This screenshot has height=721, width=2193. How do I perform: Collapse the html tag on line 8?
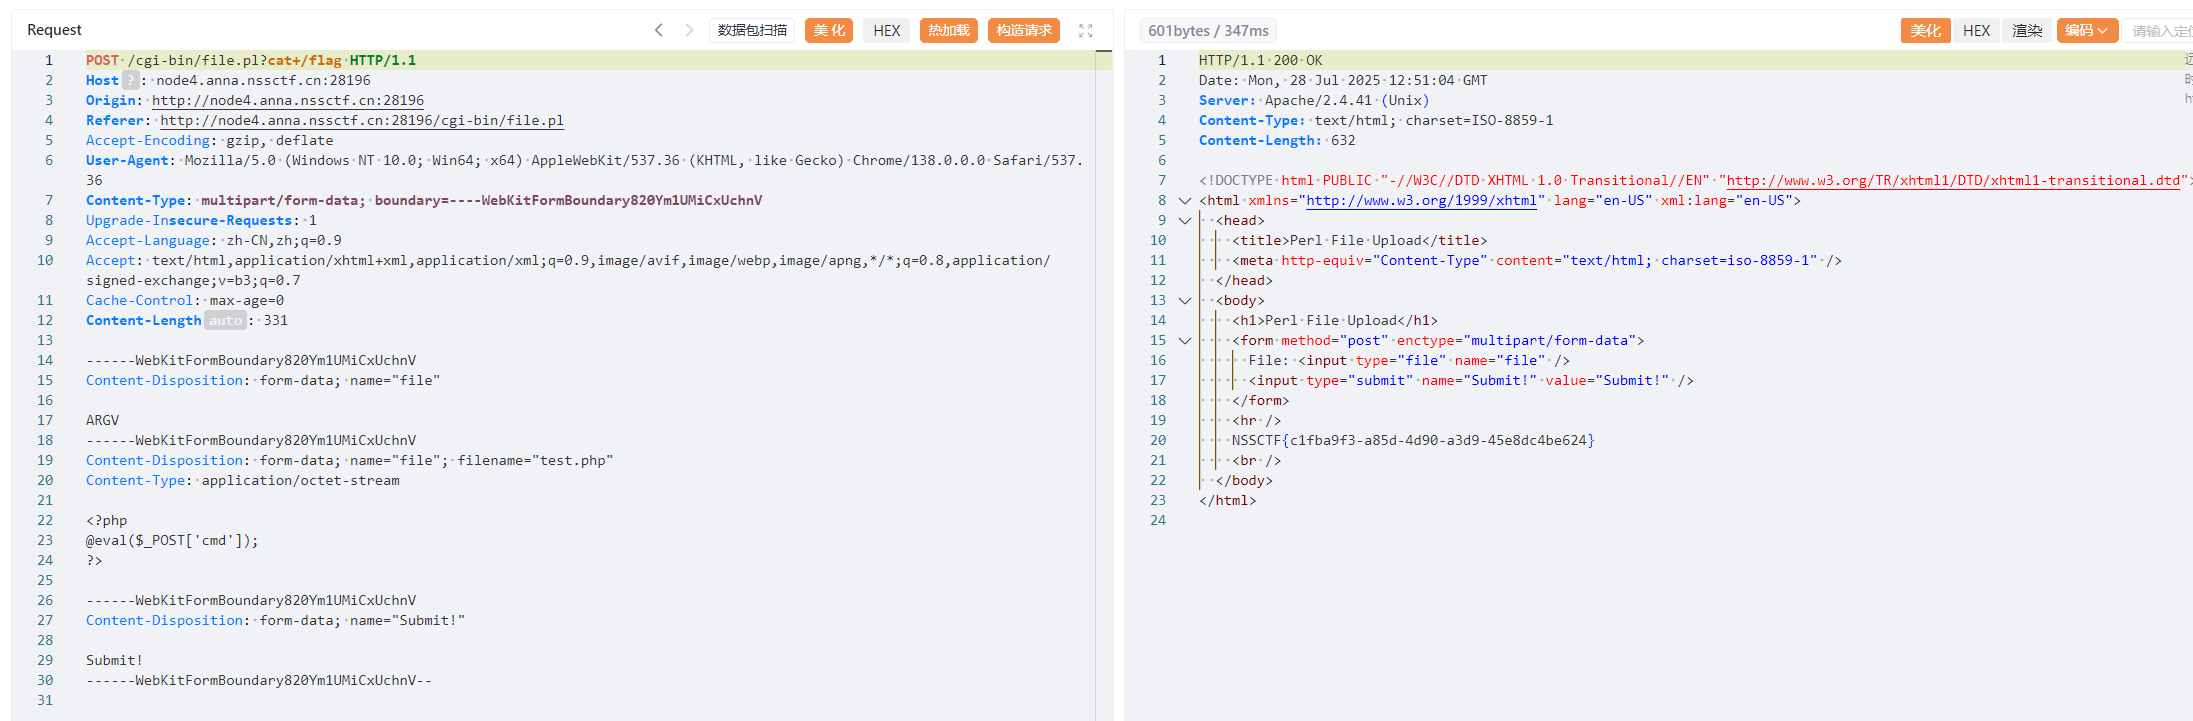click(1185, 200)
